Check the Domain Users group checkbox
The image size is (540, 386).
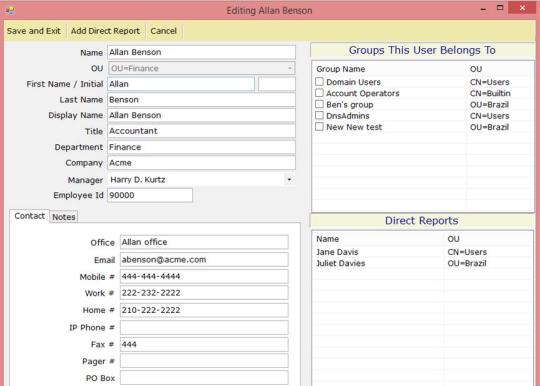point(319,82)
